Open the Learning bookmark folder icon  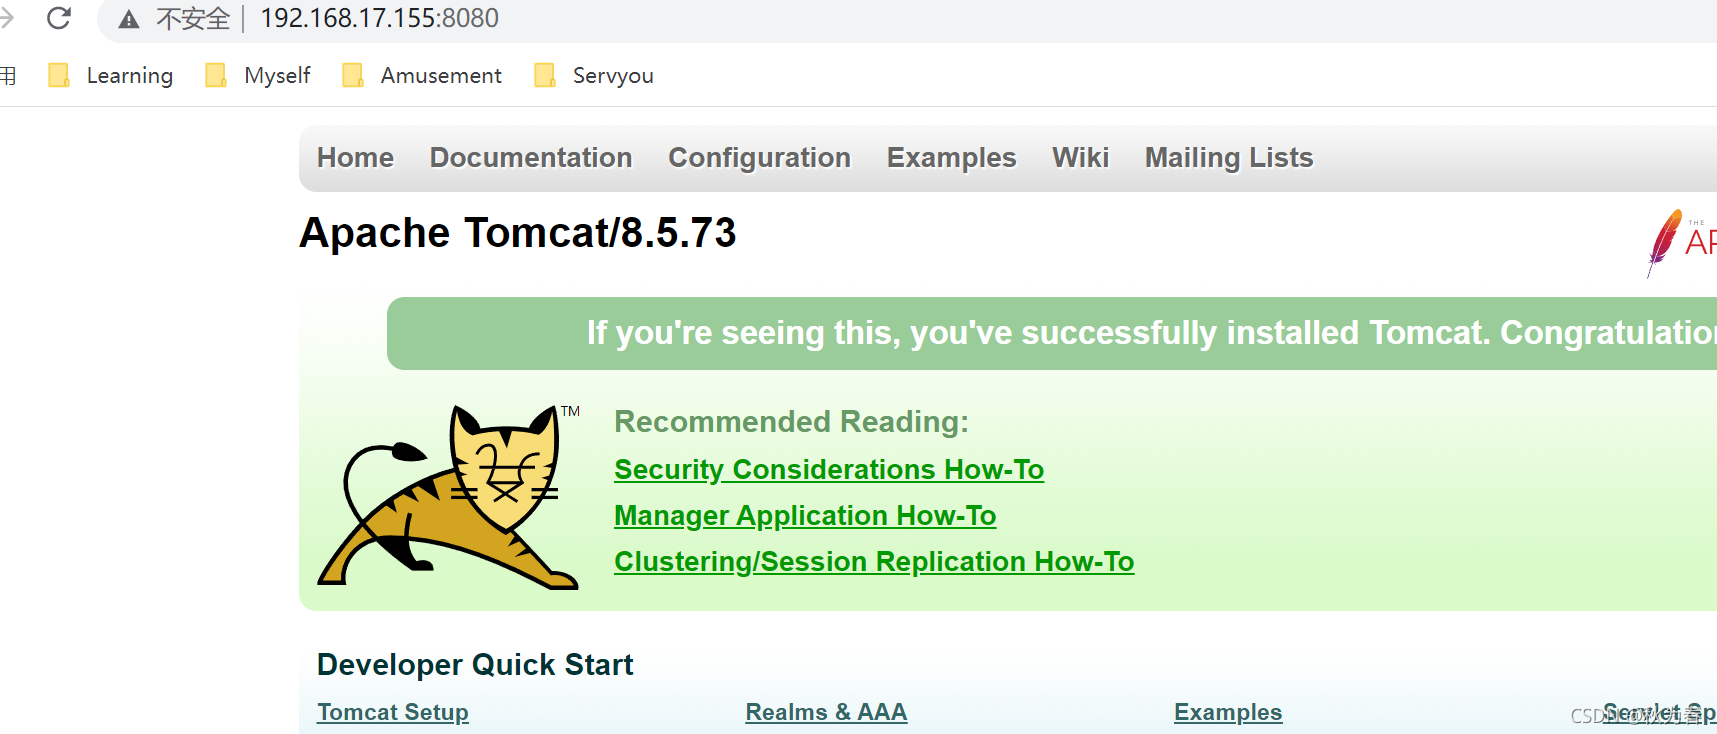(59, 75)
